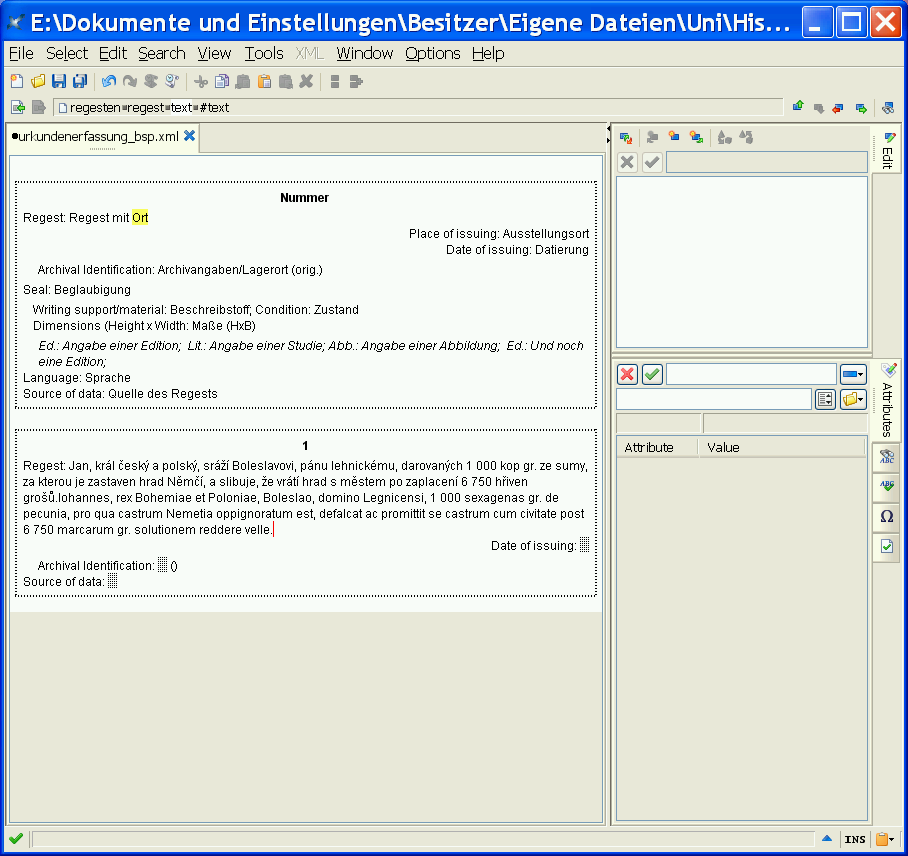908x856 pixels.
Task: Switch to the Attributes side tab
Action: (887, 400)
